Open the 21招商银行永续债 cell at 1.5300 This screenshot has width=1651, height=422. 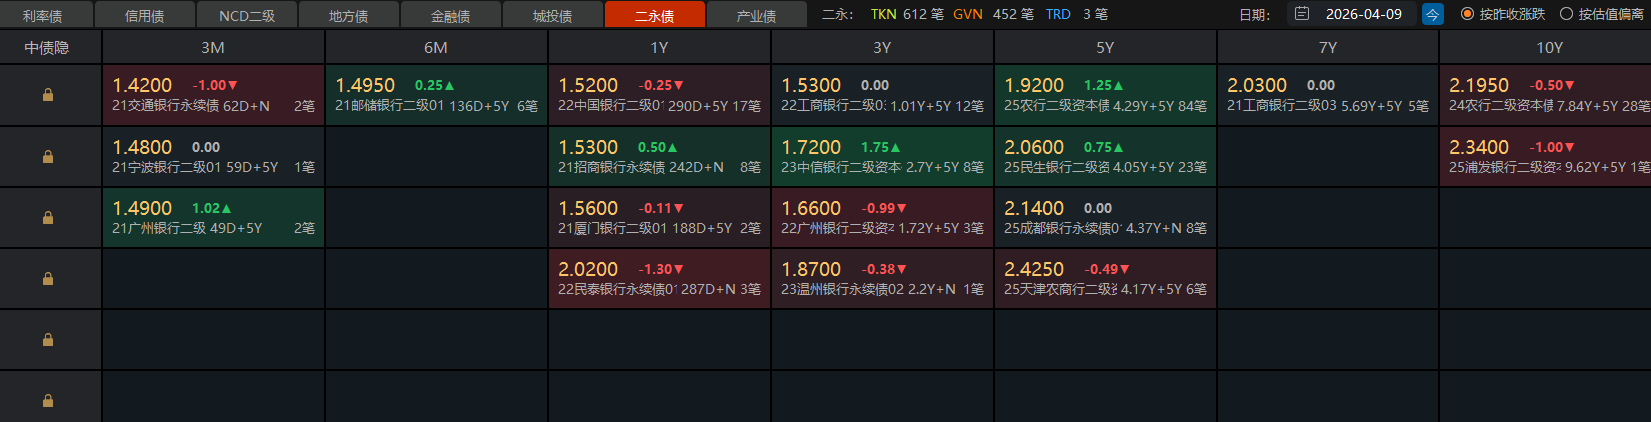(659, 156)
